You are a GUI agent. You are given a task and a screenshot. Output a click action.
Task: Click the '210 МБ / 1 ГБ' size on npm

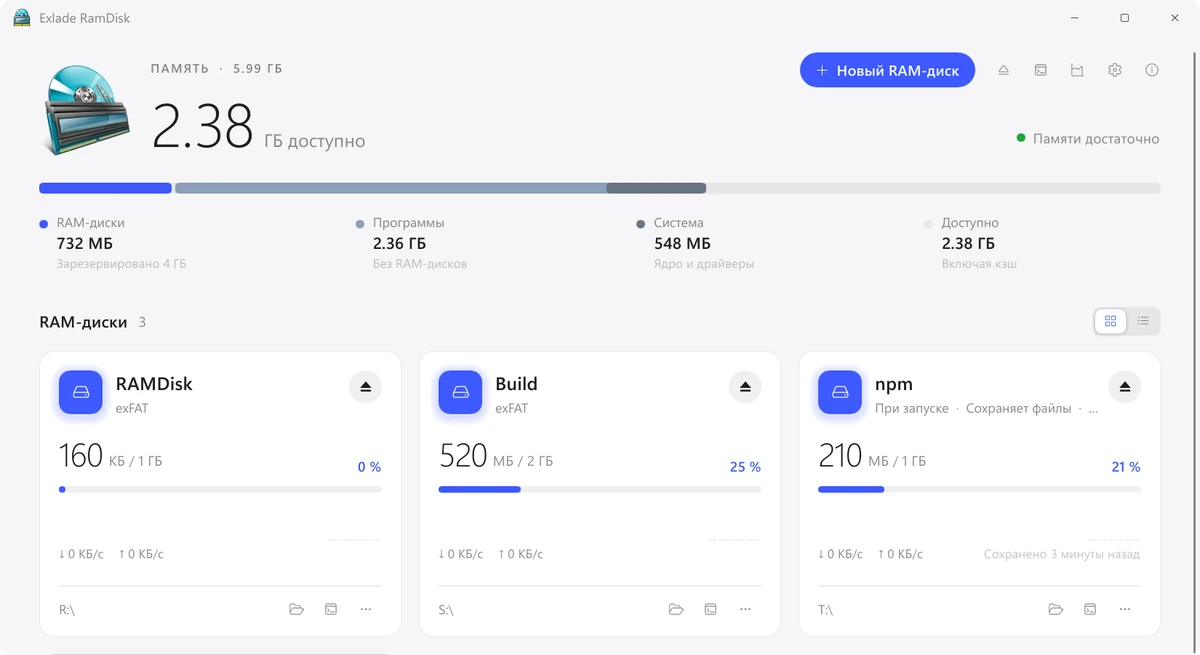pyautogui.click(x=872, y=457)
